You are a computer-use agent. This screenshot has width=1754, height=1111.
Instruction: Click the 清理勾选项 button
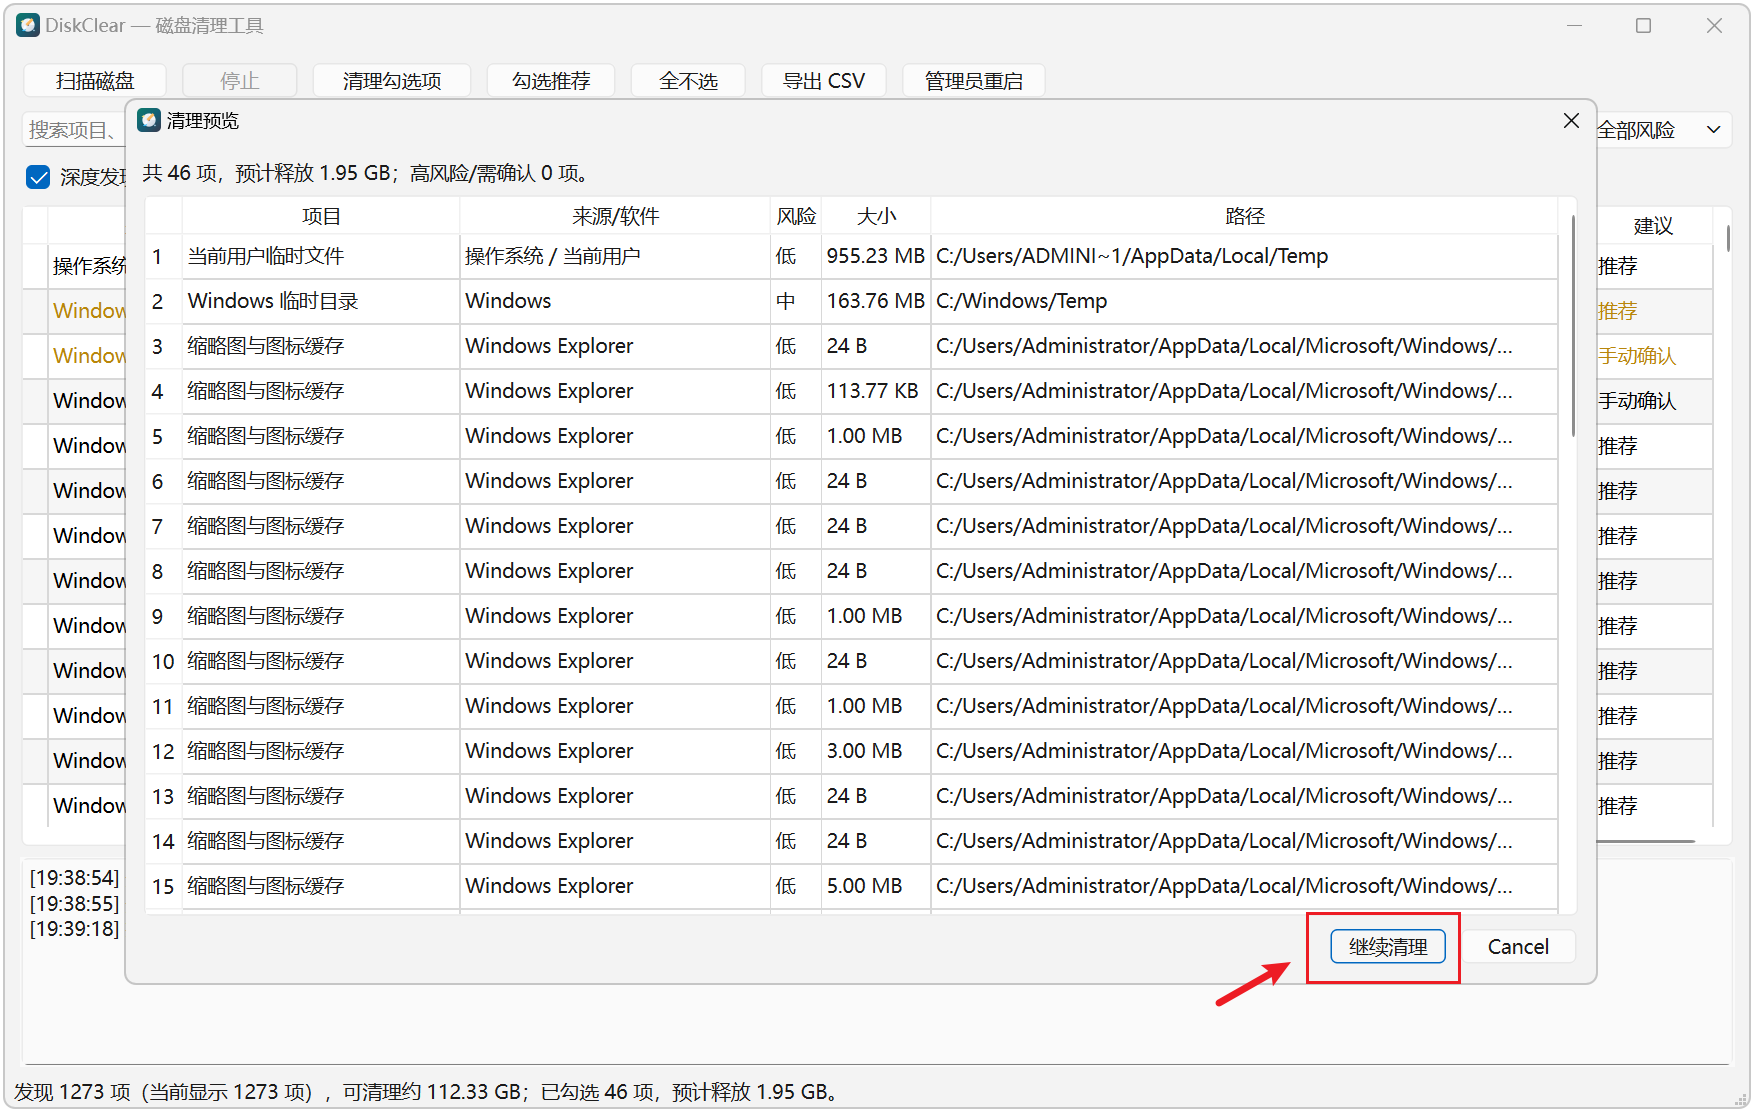392,81
